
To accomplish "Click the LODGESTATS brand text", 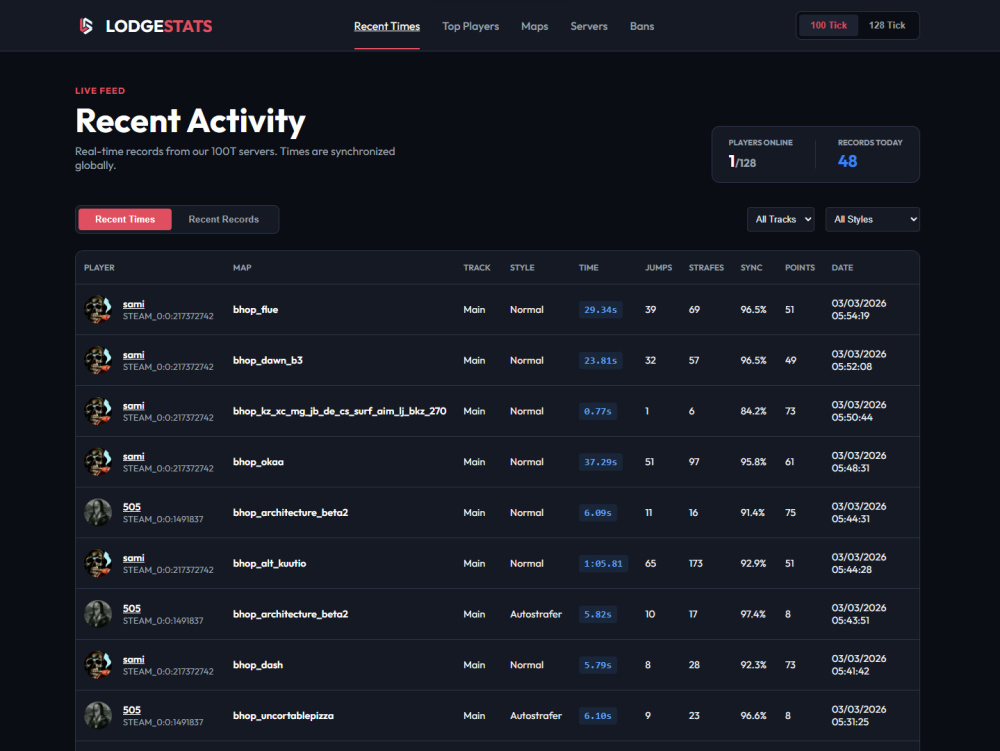I will [x=159, y=26].
